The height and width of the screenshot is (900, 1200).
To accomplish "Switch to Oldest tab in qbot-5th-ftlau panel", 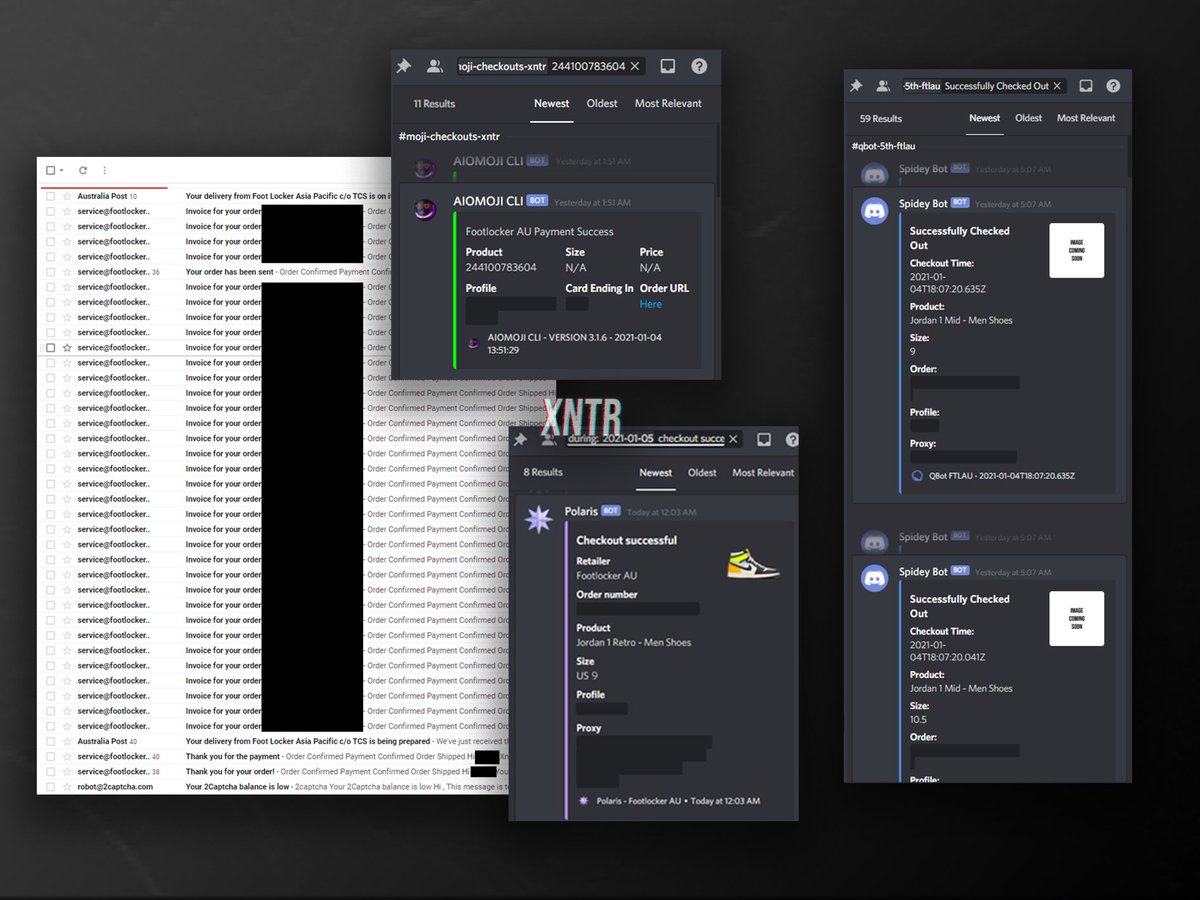I will 1029,118.
